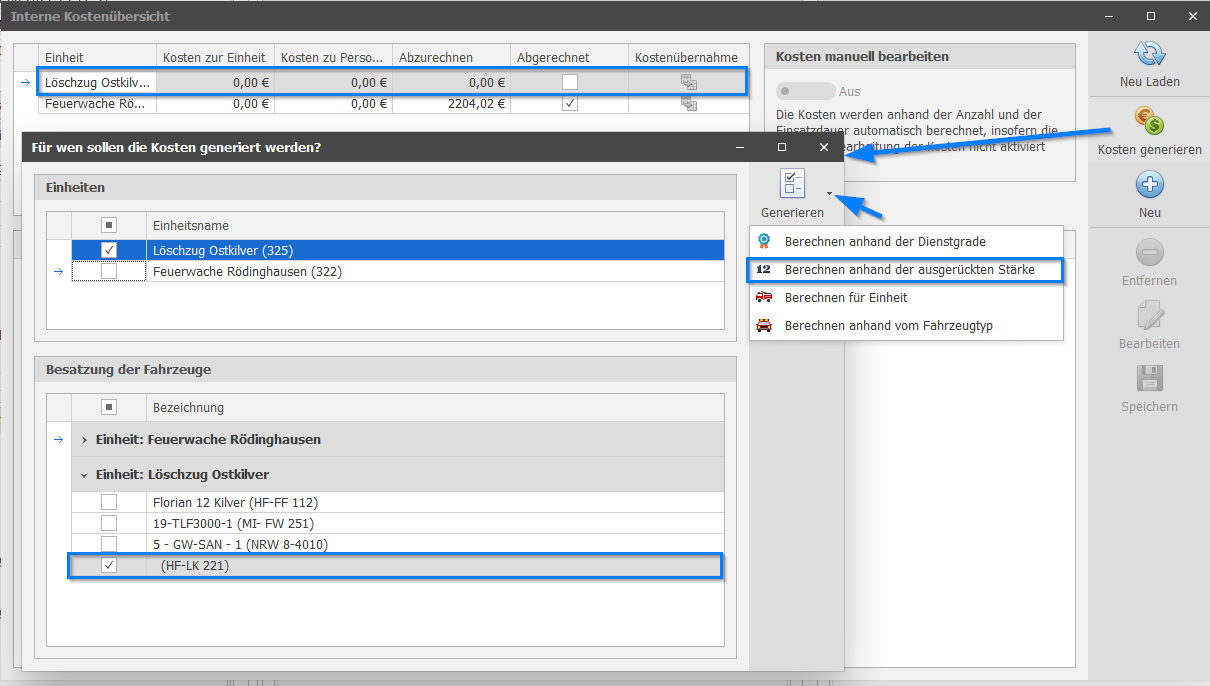This screenshot has width=1210, height=686.
Task: Click the Neu Laden refresh icon
Action: click(1149, 55)
